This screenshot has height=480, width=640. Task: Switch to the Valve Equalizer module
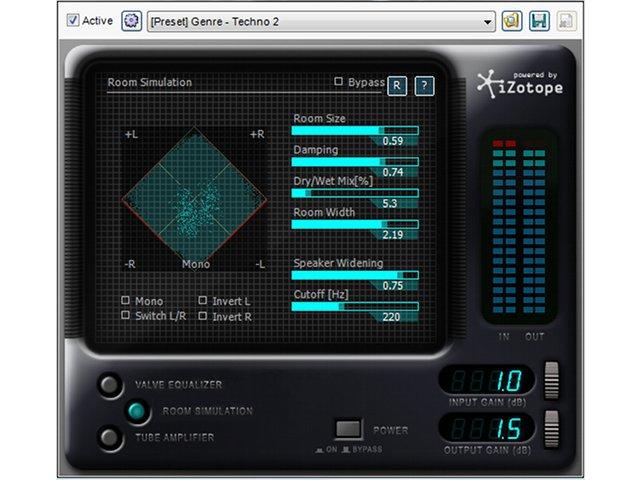pyautogui.click(x=110, y=384)
